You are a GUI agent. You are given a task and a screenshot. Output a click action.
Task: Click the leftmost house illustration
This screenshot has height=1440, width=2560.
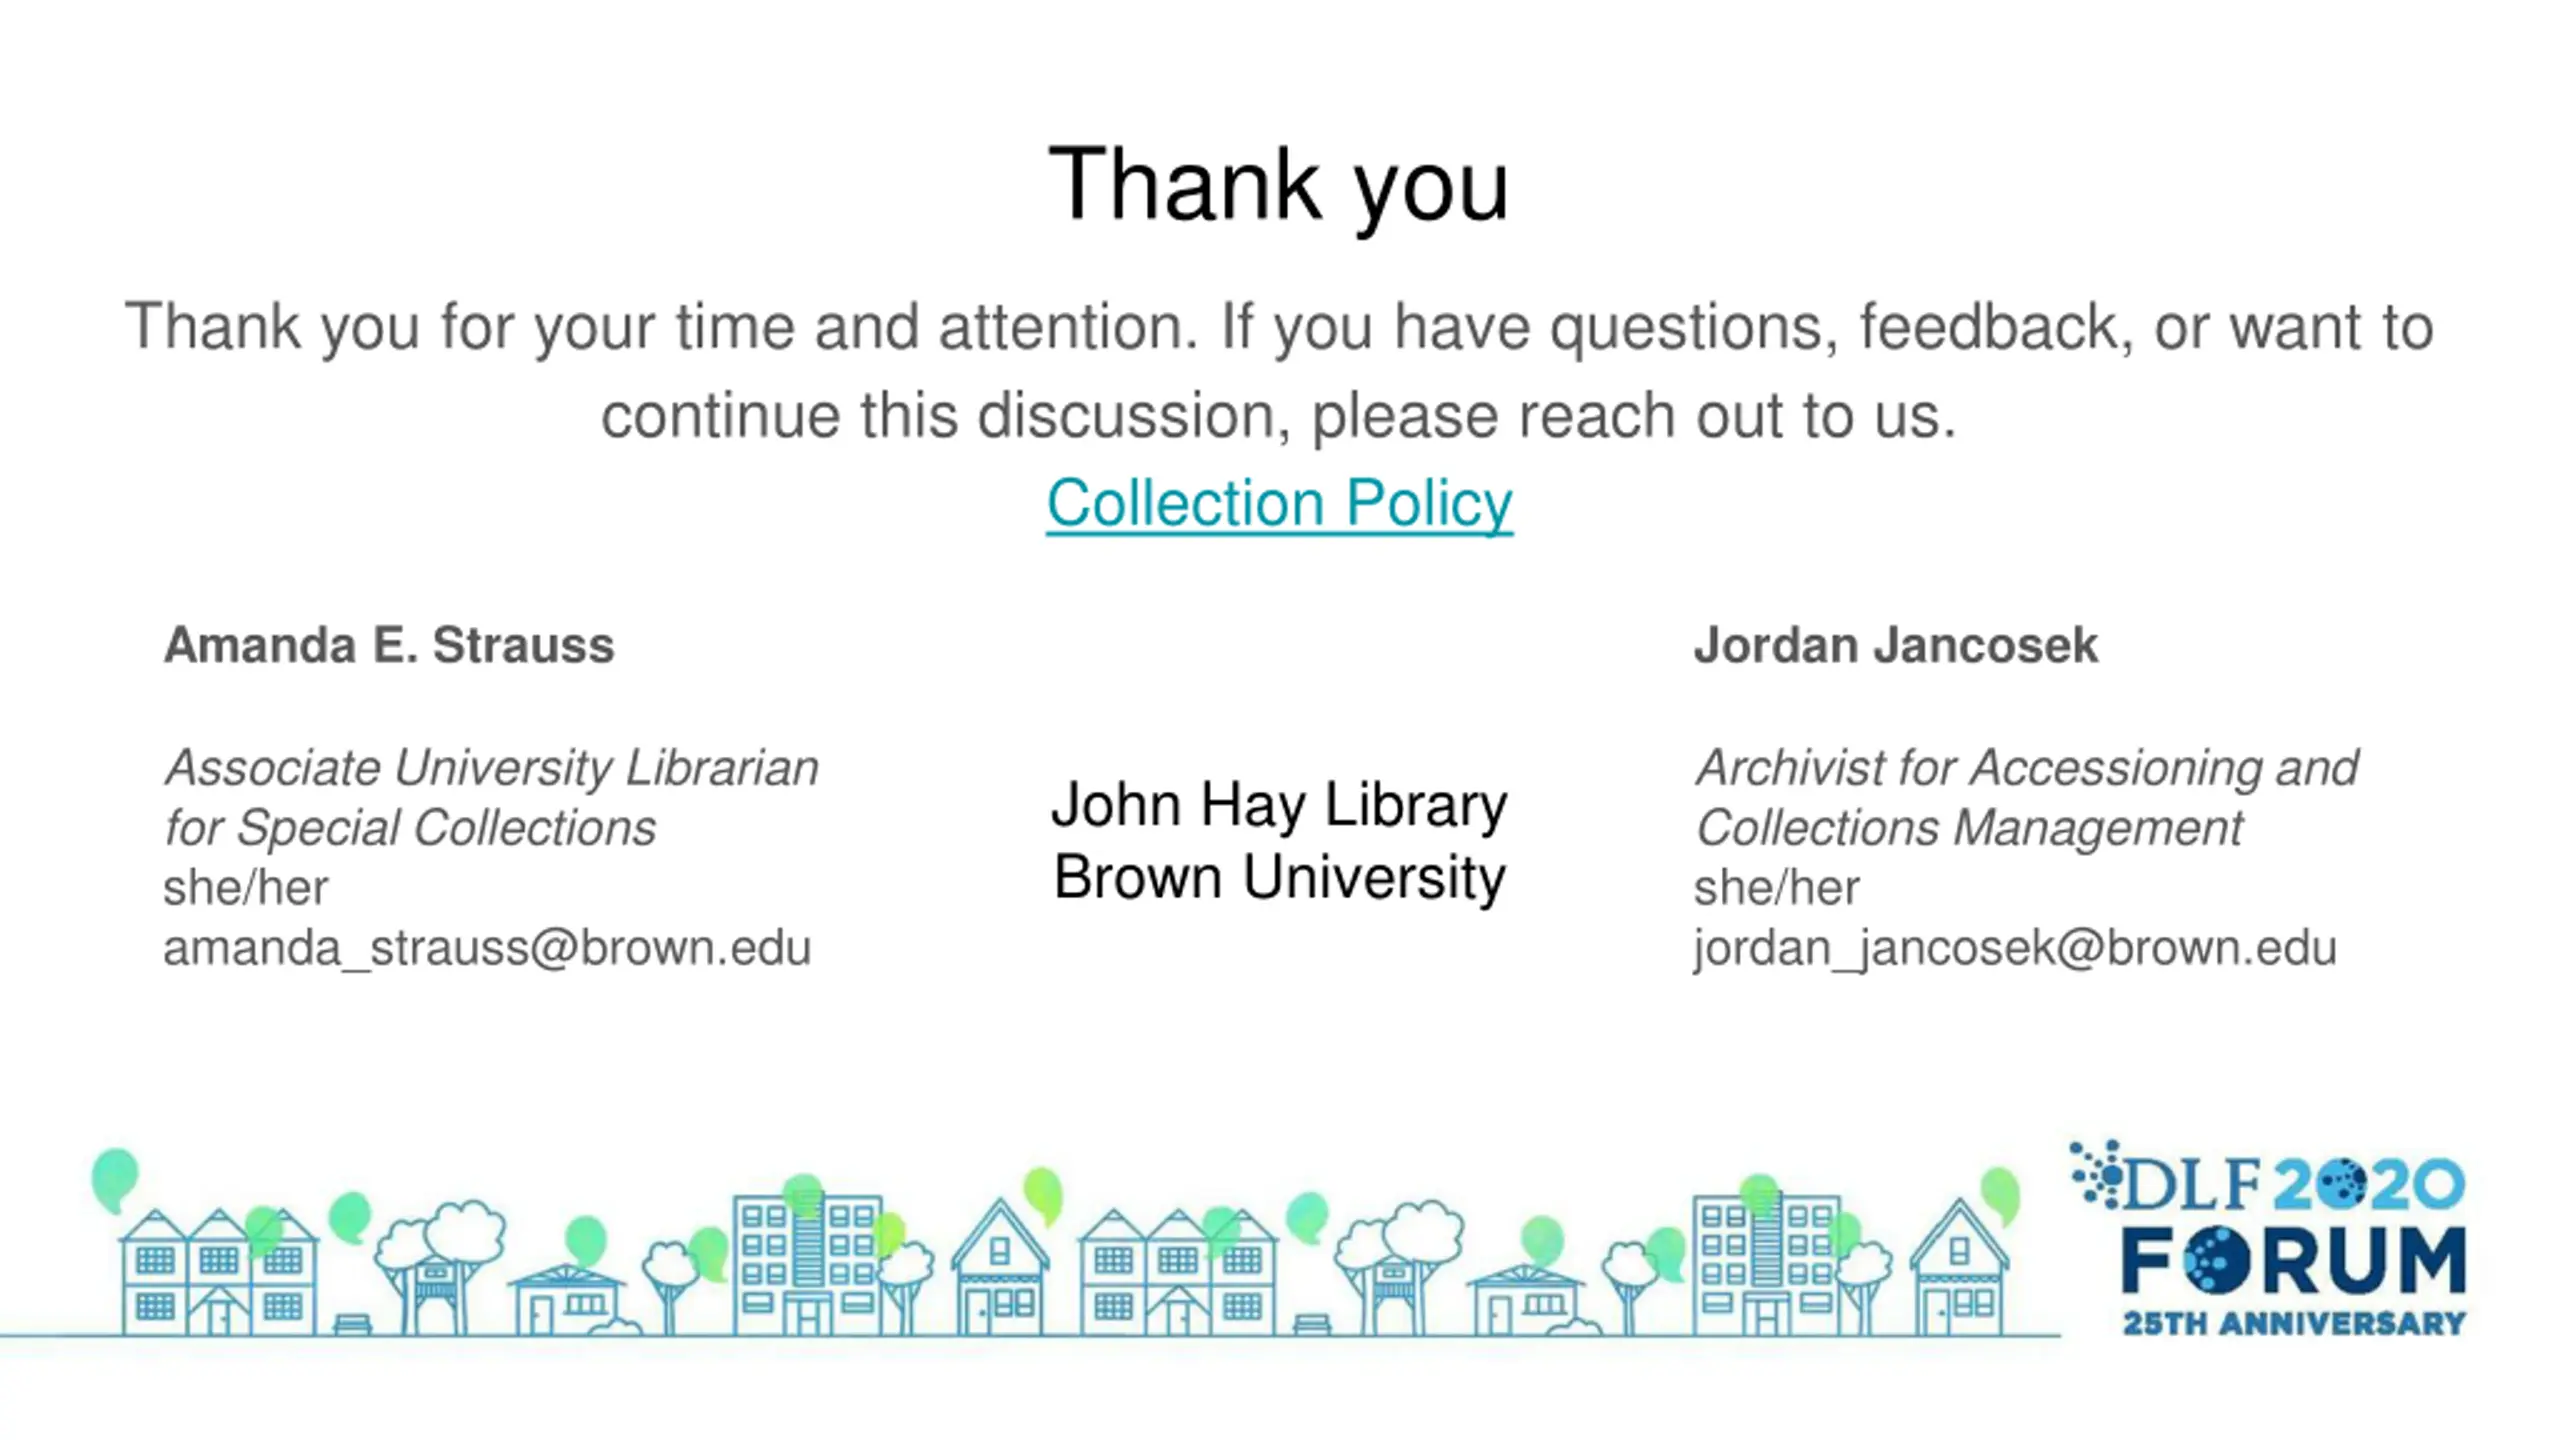[219, 1272]
